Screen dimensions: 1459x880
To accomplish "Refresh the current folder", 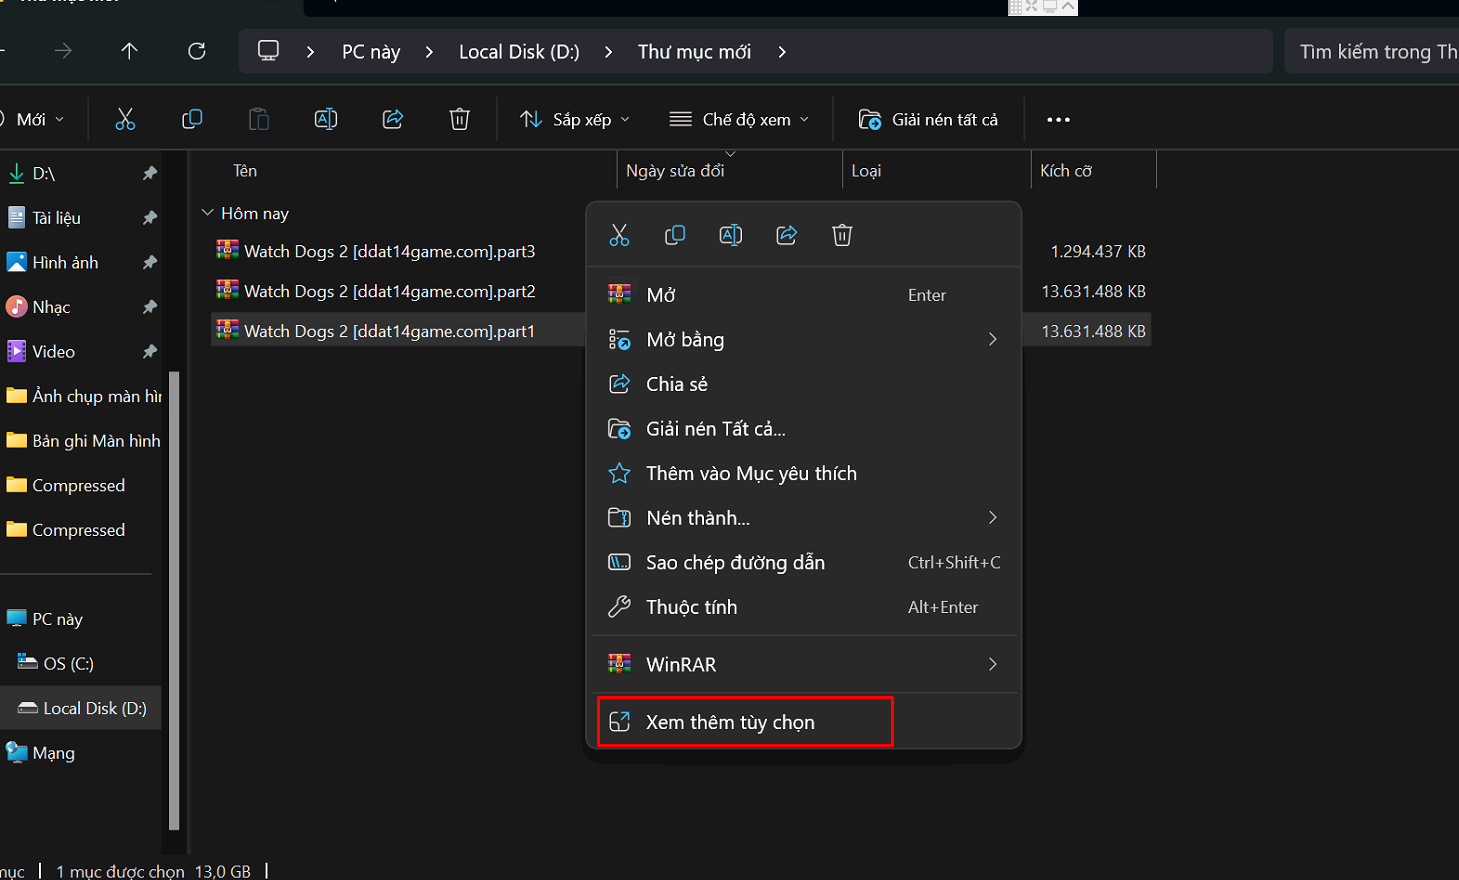I will point(197,51).
